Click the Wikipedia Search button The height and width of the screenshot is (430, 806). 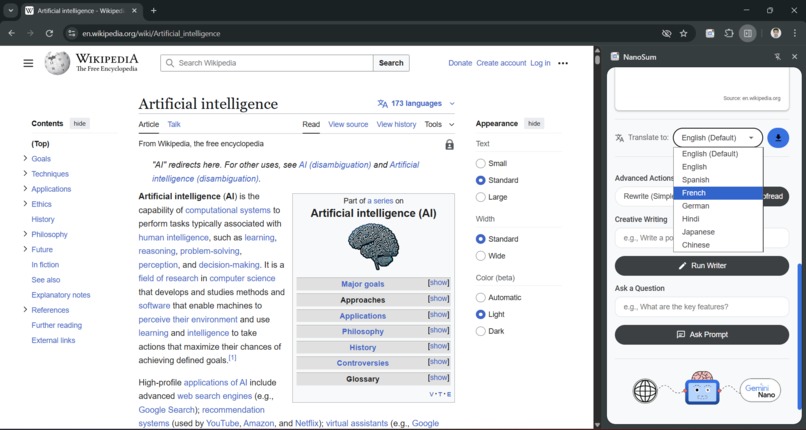tap(391, 63)
